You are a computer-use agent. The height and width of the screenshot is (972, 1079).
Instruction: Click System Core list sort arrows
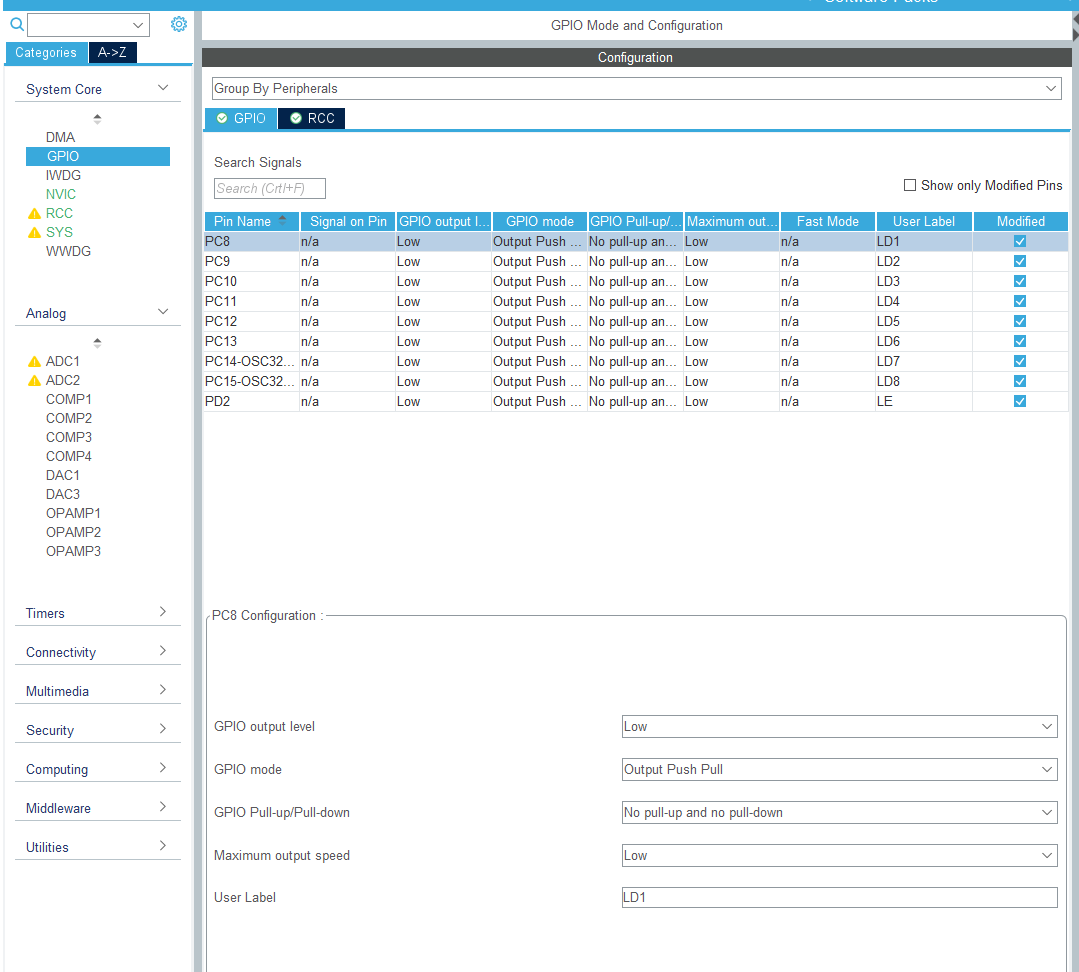coord(98,119)
